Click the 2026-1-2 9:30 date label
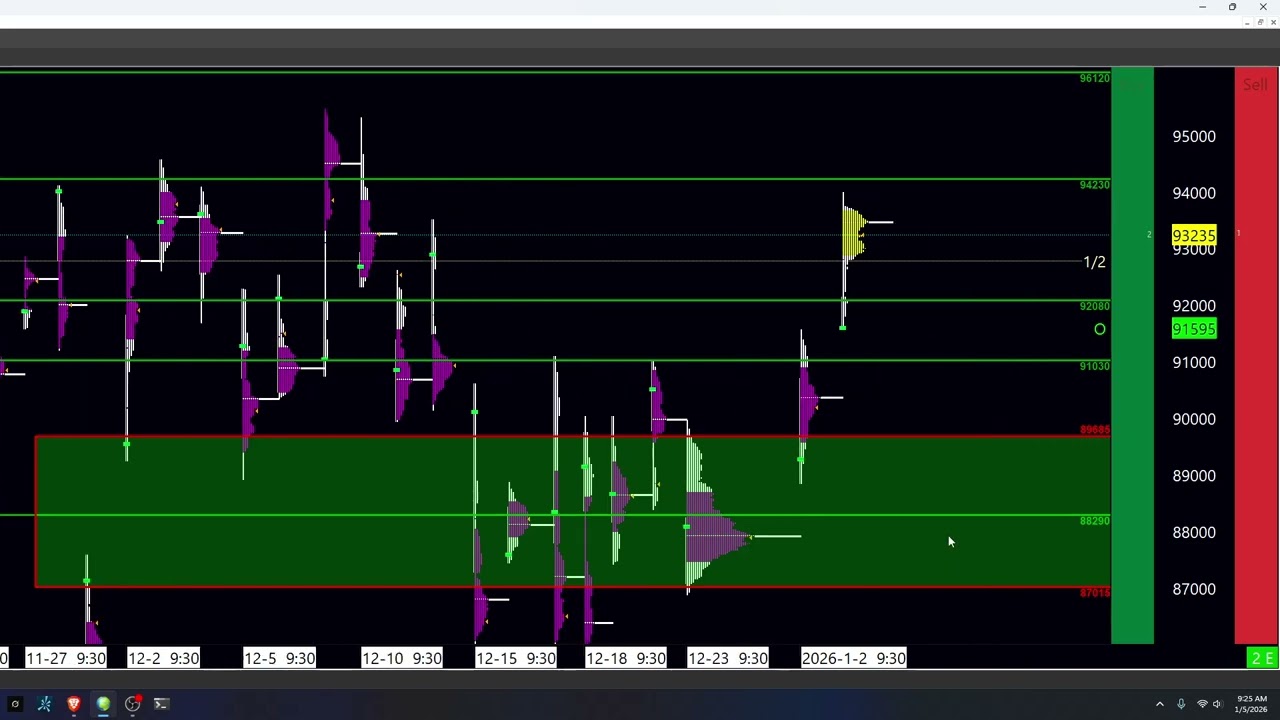Viewport: 1280px width, 720px height. point(853,658)
